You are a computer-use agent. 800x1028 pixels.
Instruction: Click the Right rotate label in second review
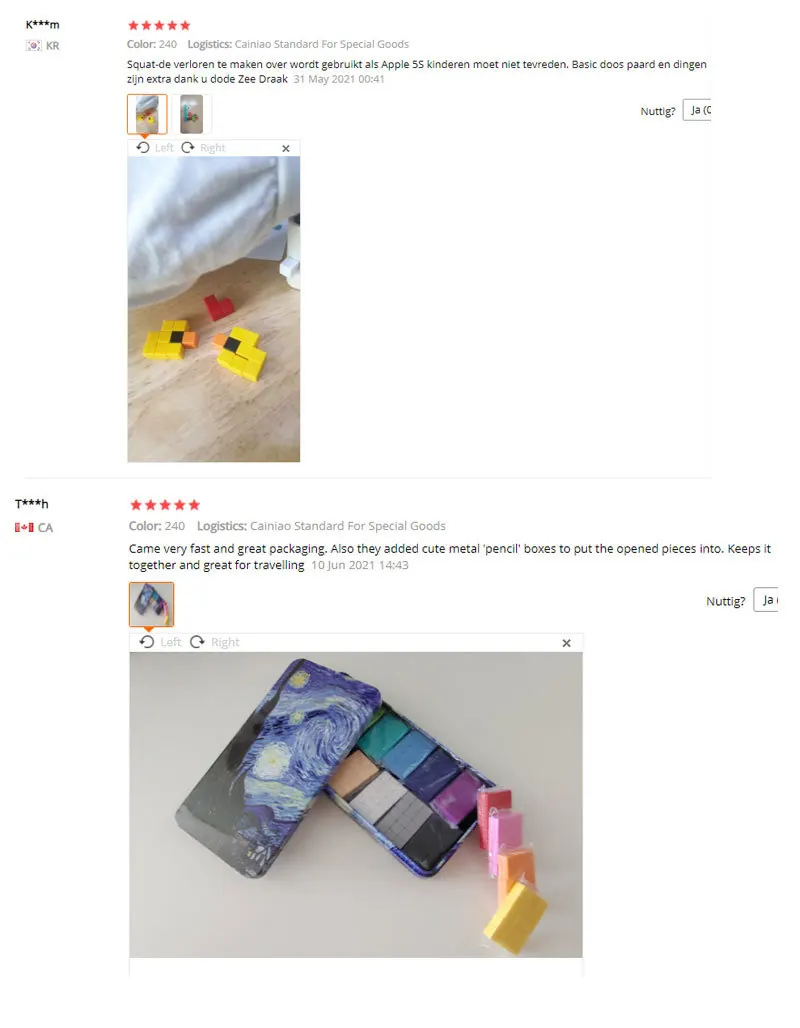click(225, 642)
